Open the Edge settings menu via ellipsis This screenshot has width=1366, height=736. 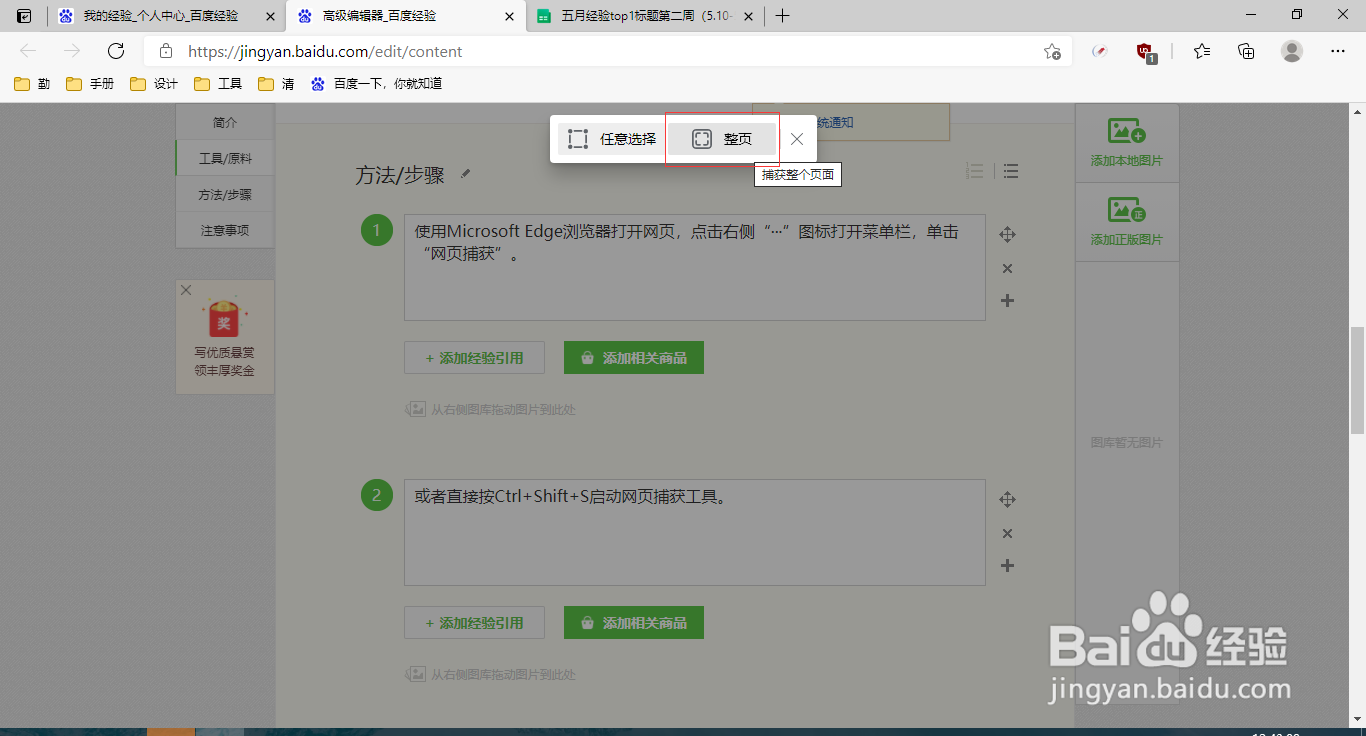1338,52
